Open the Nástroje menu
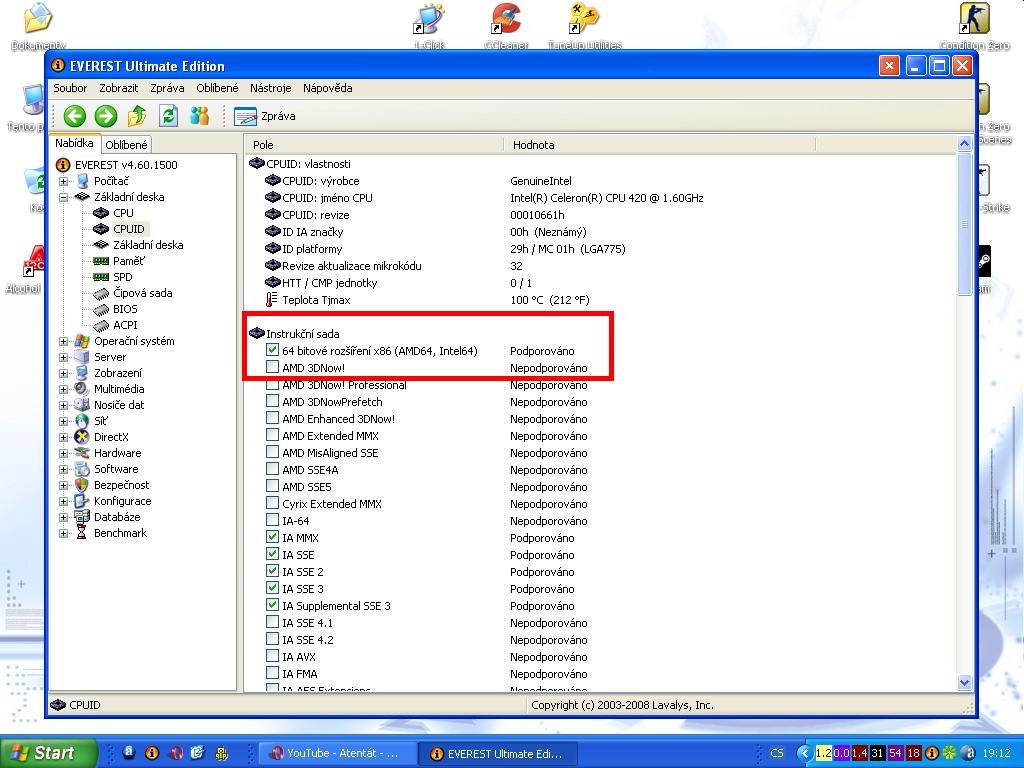The height and width of the screenshot is (768, 1024). tap(270, 88)
